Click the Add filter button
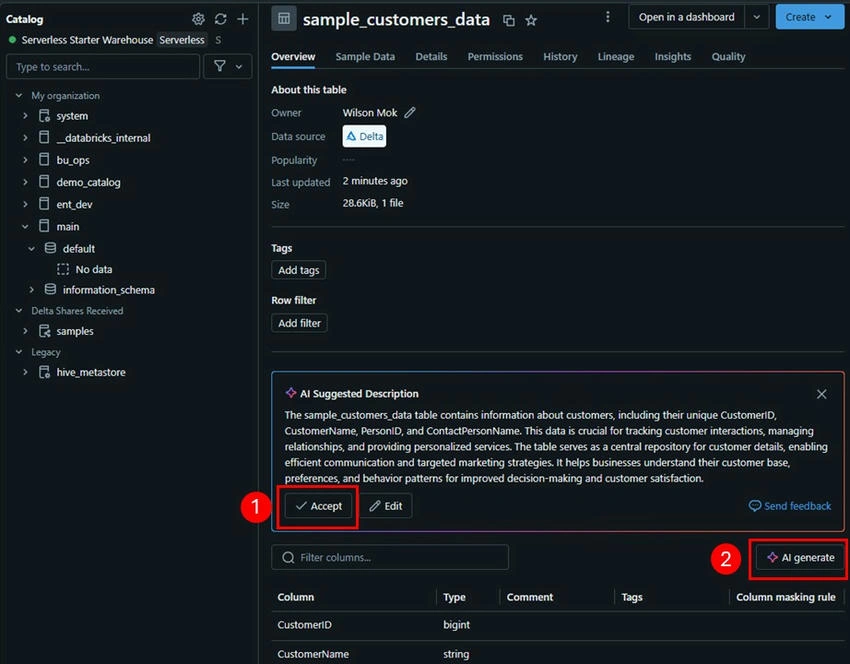This screenshot has width=850, height=664. [299, 323]
